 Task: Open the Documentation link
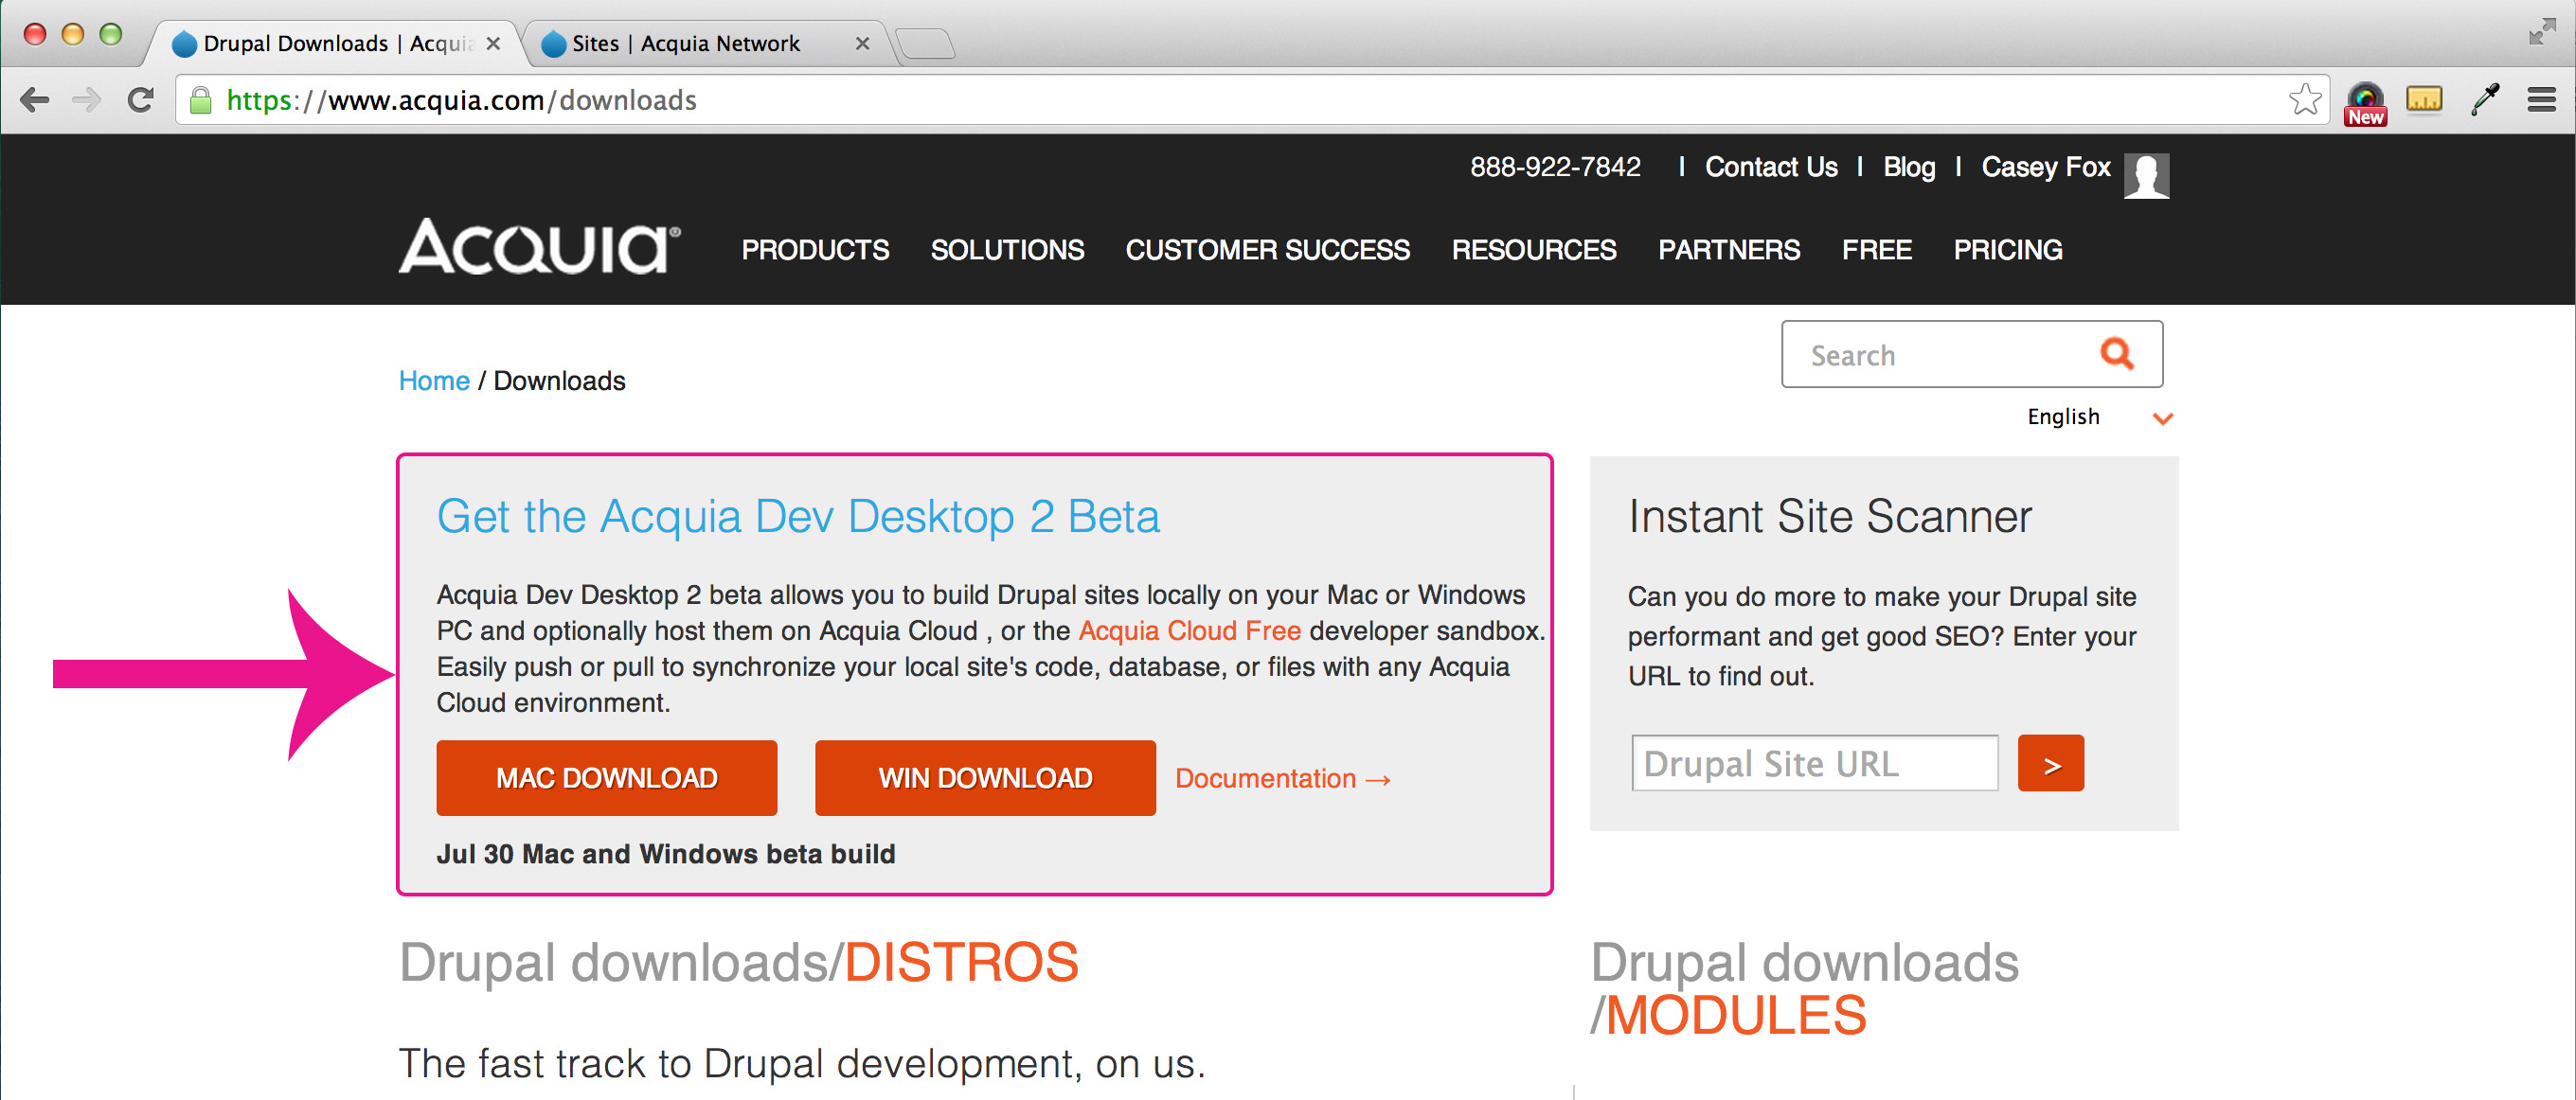tap(1282, 778)
